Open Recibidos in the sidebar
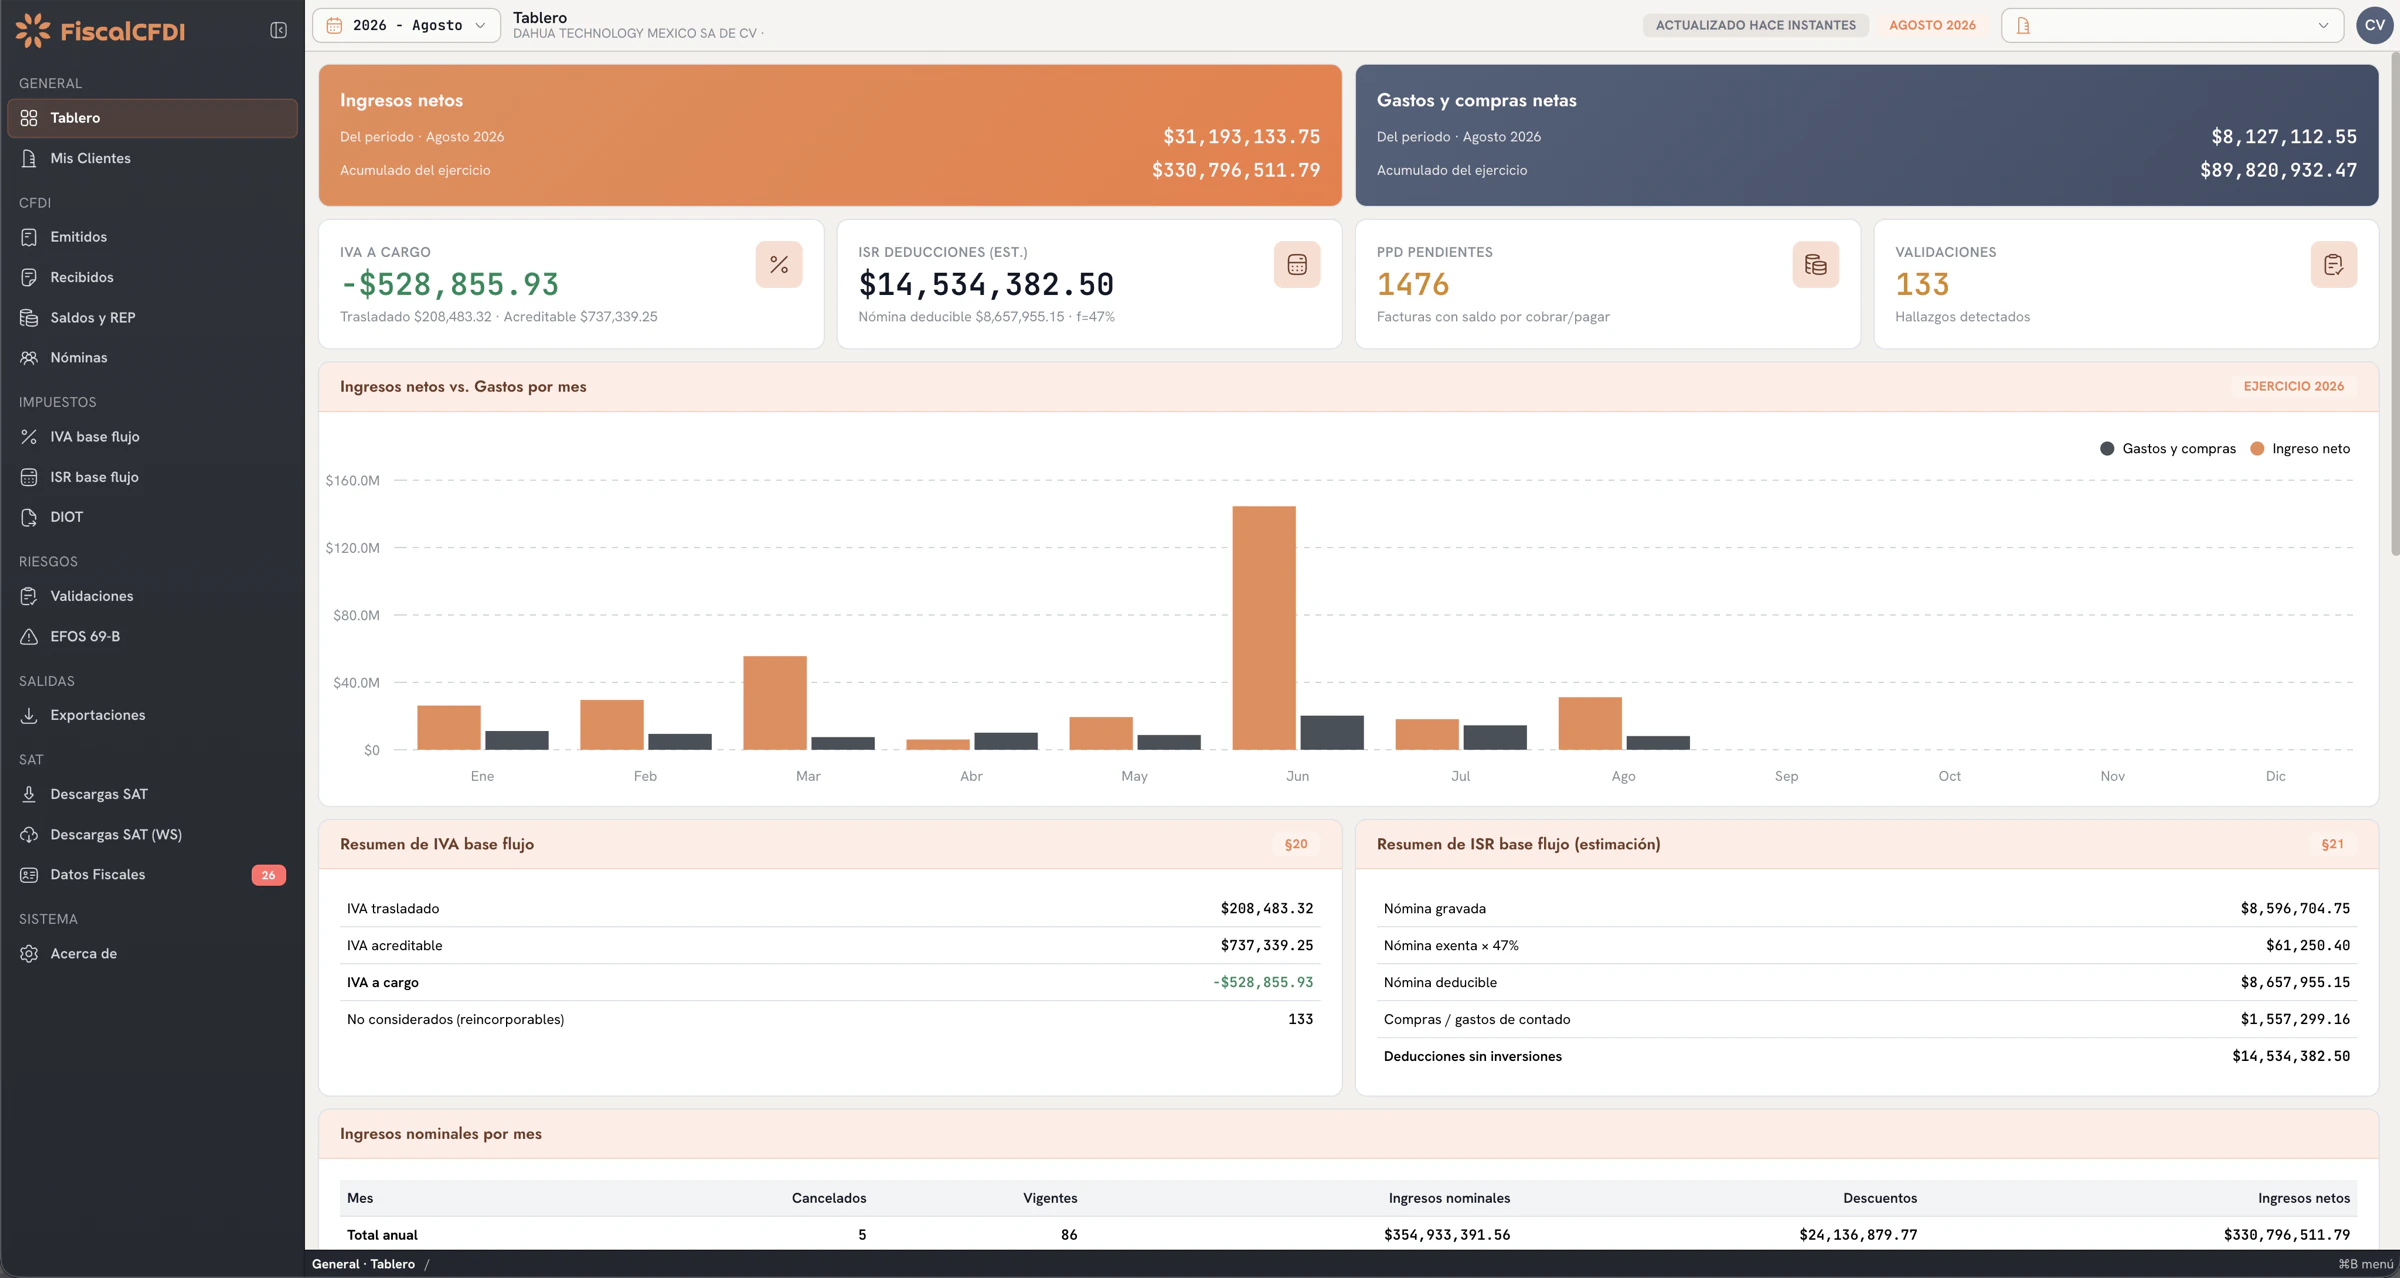This screenshot has height=1278, width=2400. coord(152,277)
